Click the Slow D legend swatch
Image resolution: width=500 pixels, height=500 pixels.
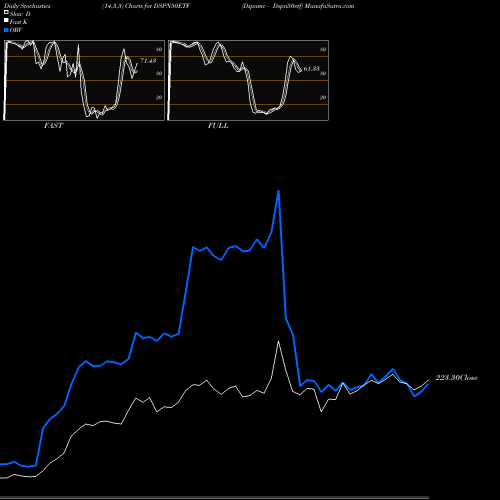[6, 12]
